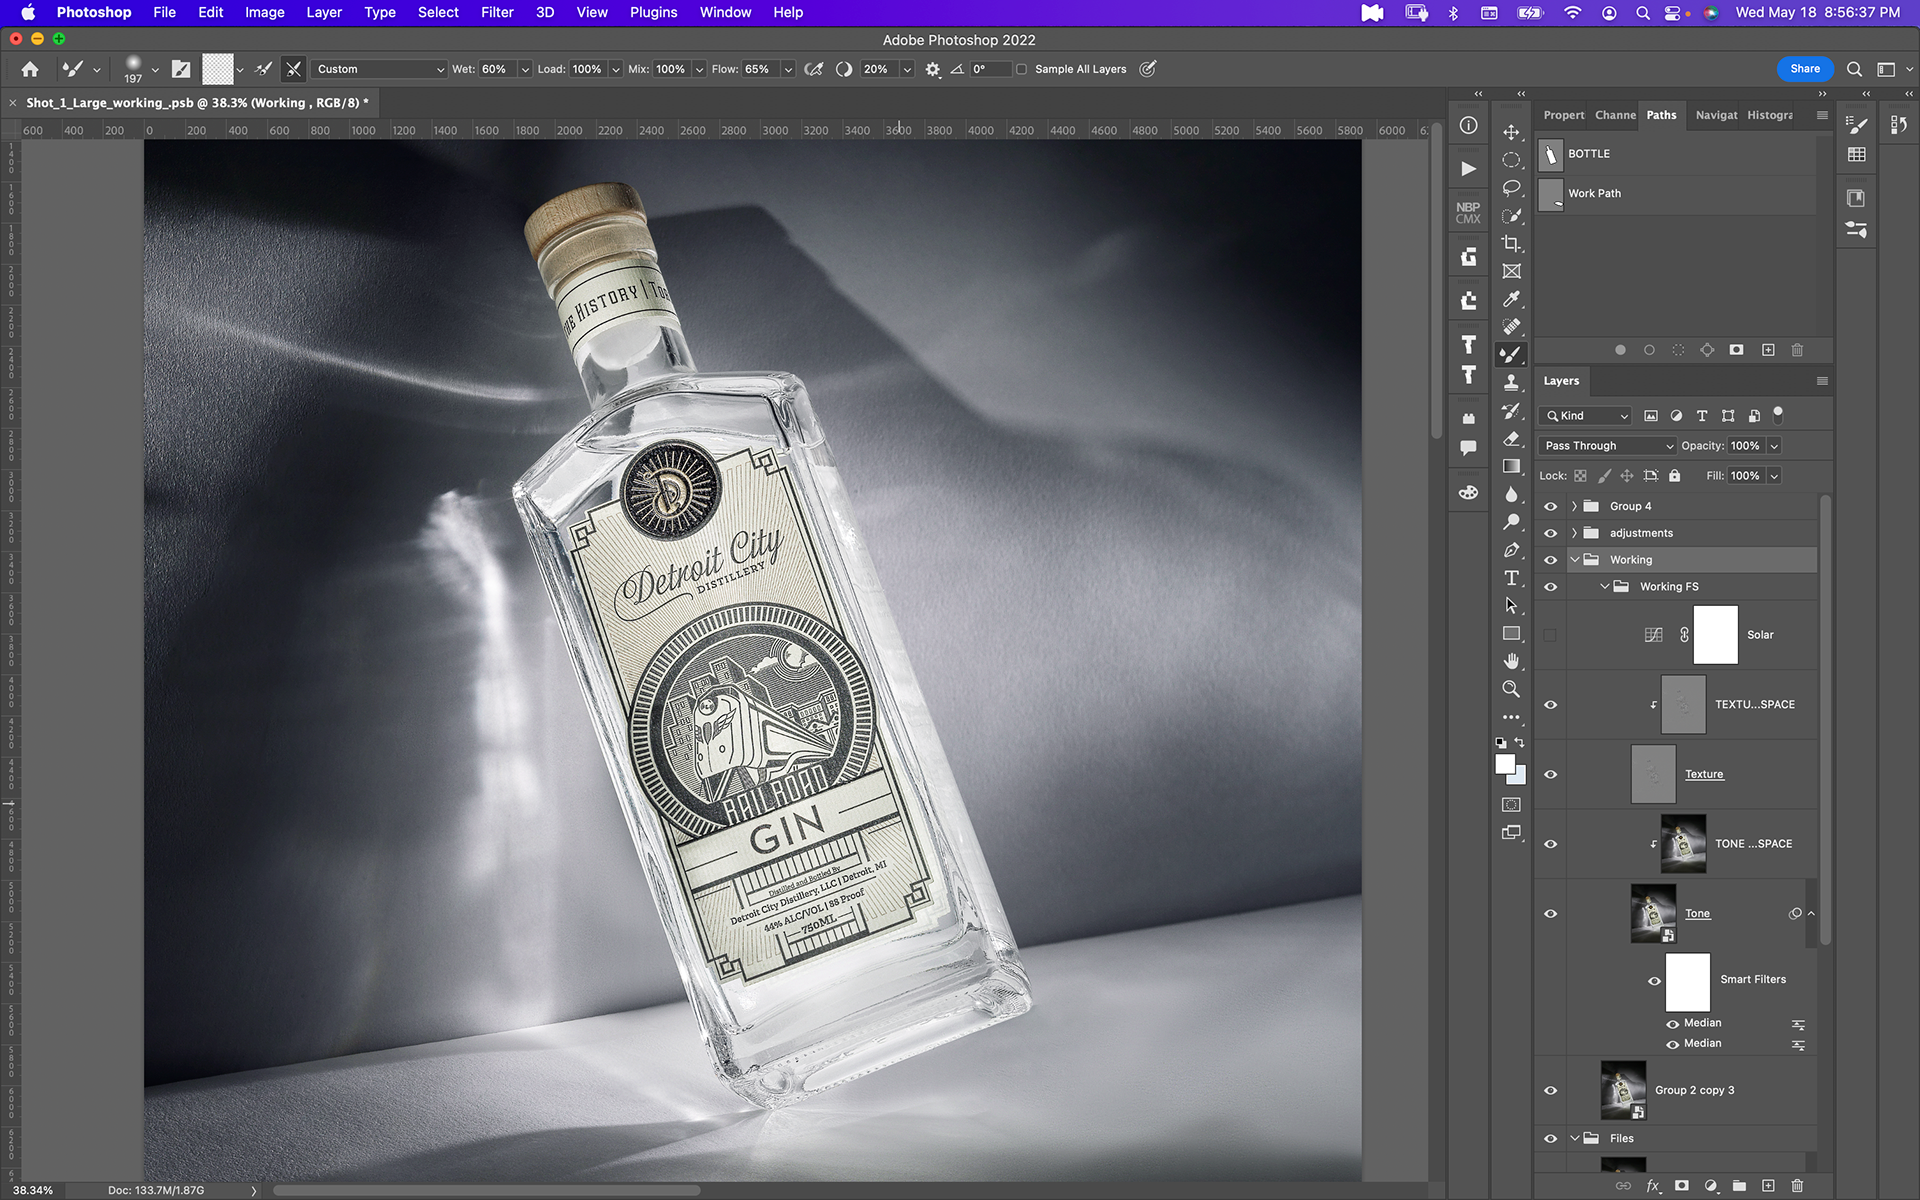Screen dimensions: 1920x1200
Task: Open the layer Fill slider dropdown
Action: coord(1774,476)
